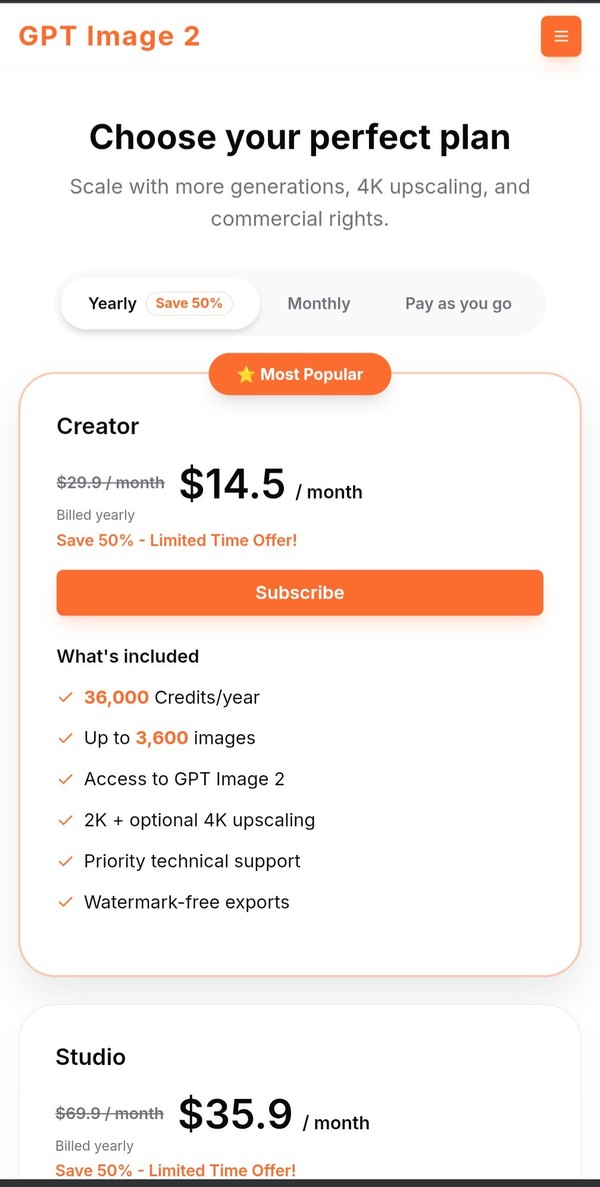Screen dimensions: 600x1187
Task: Click the $35.9 Studio price
Action: point(236,1114)
